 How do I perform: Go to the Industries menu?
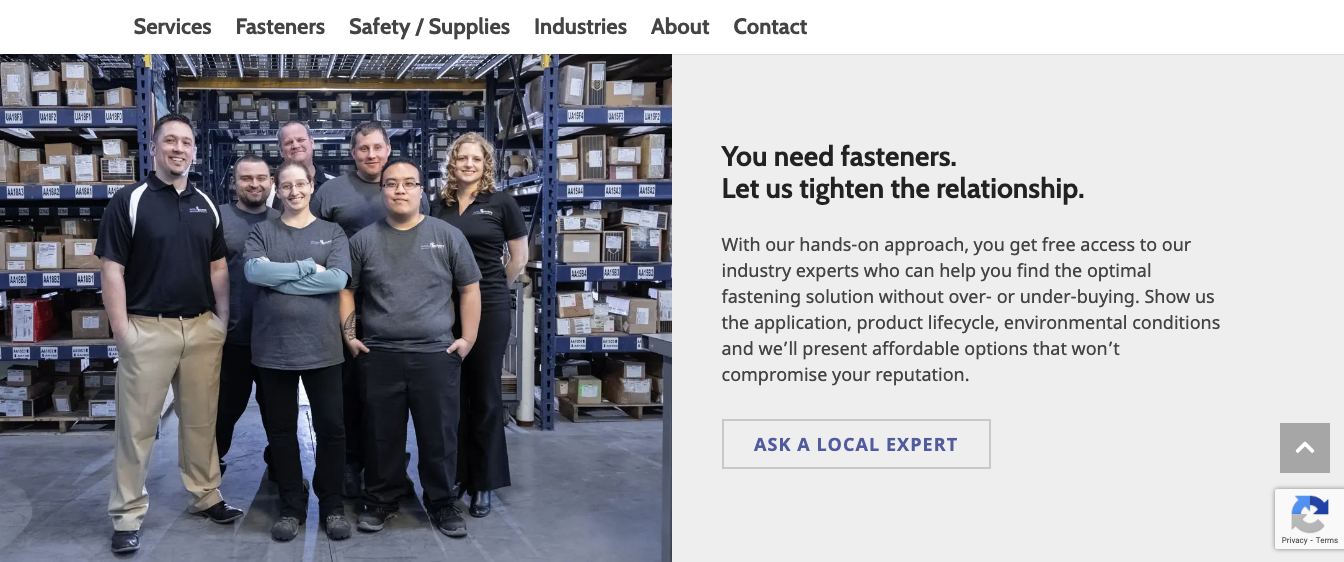point(580,27)
